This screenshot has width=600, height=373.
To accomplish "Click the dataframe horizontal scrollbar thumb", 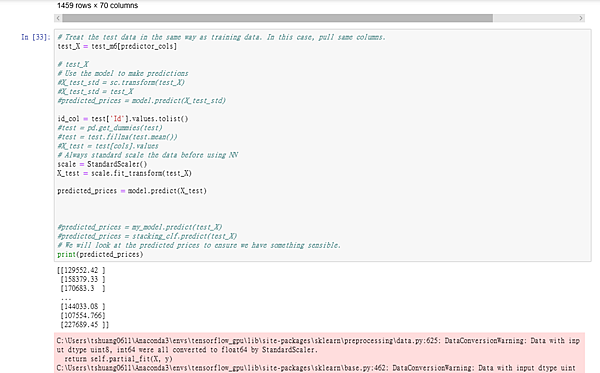I will (x=277, y=18).
